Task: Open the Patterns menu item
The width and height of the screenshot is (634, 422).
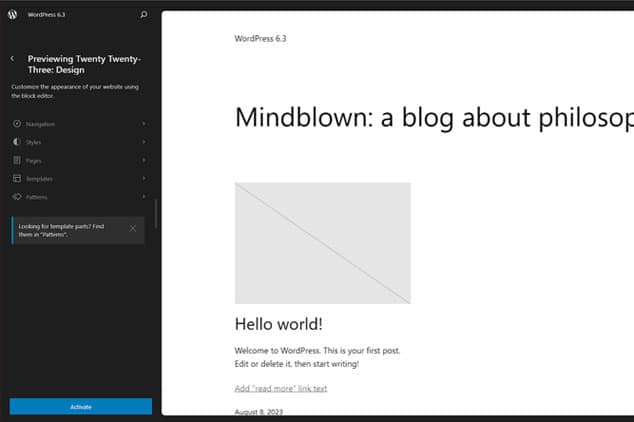Action: point(80,197)
